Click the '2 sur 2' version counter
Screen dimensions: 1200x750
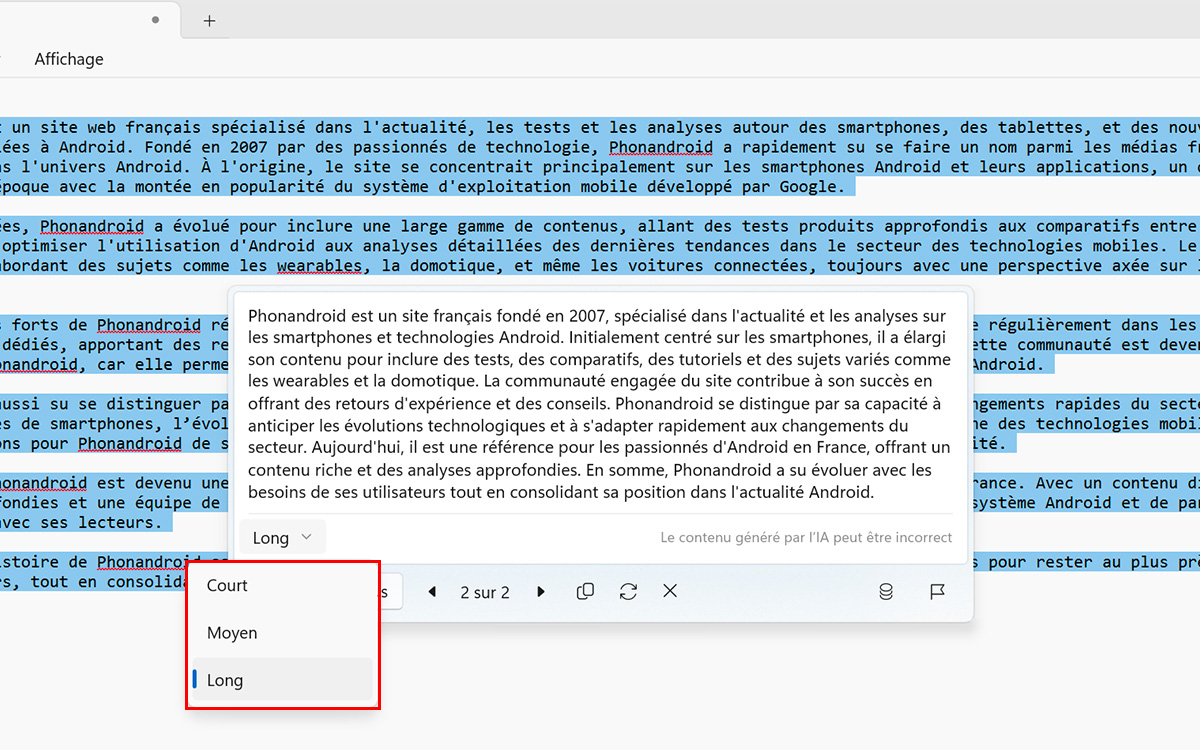485,593
